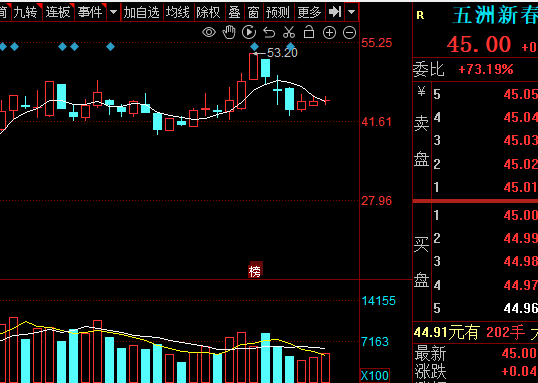The width and height of the screenshot is (538, 383).
Task: Click the circular play replay icon
Action: click(x=249, y=33)
